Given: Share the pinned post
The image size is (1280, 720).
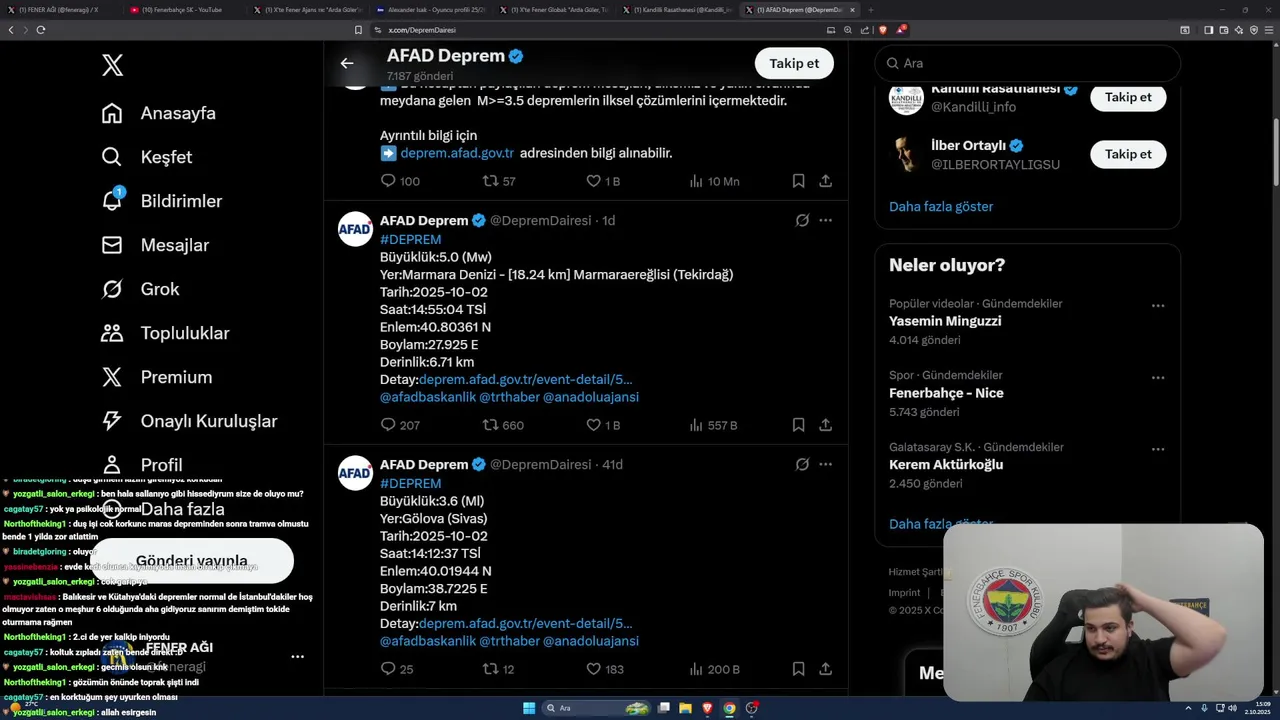Looking at the screenshot, I should point(825,181).
